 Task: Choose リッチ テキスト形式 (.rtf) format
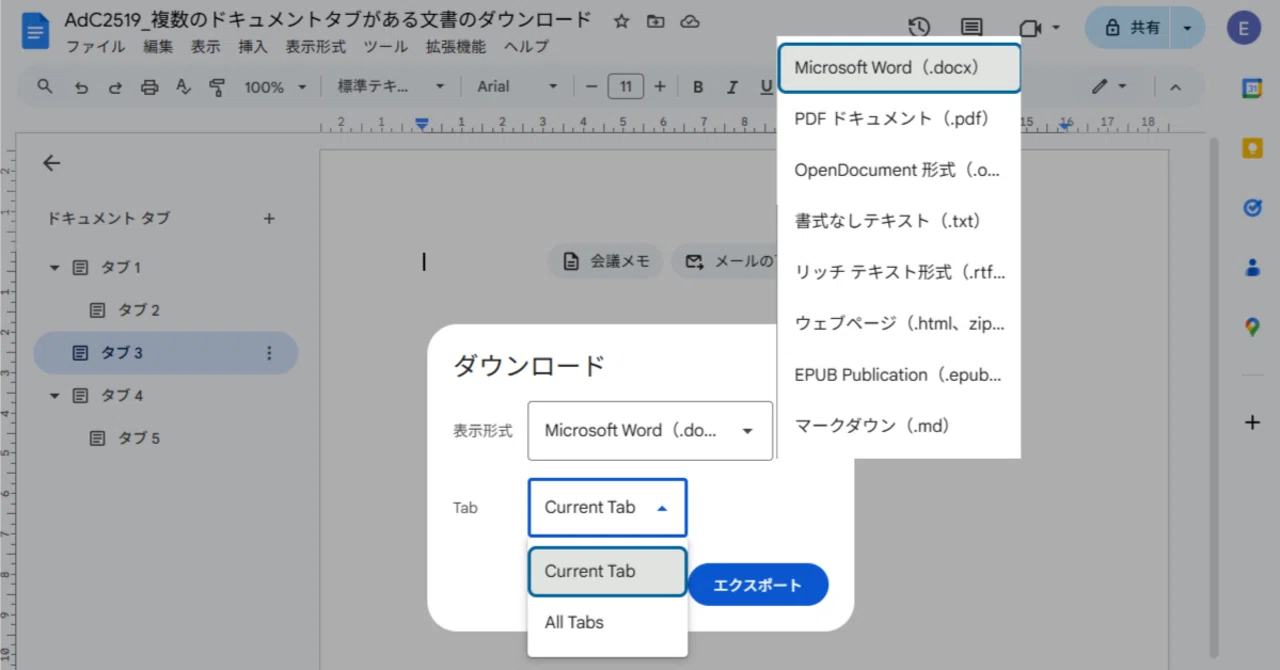[x=899, y=272]
